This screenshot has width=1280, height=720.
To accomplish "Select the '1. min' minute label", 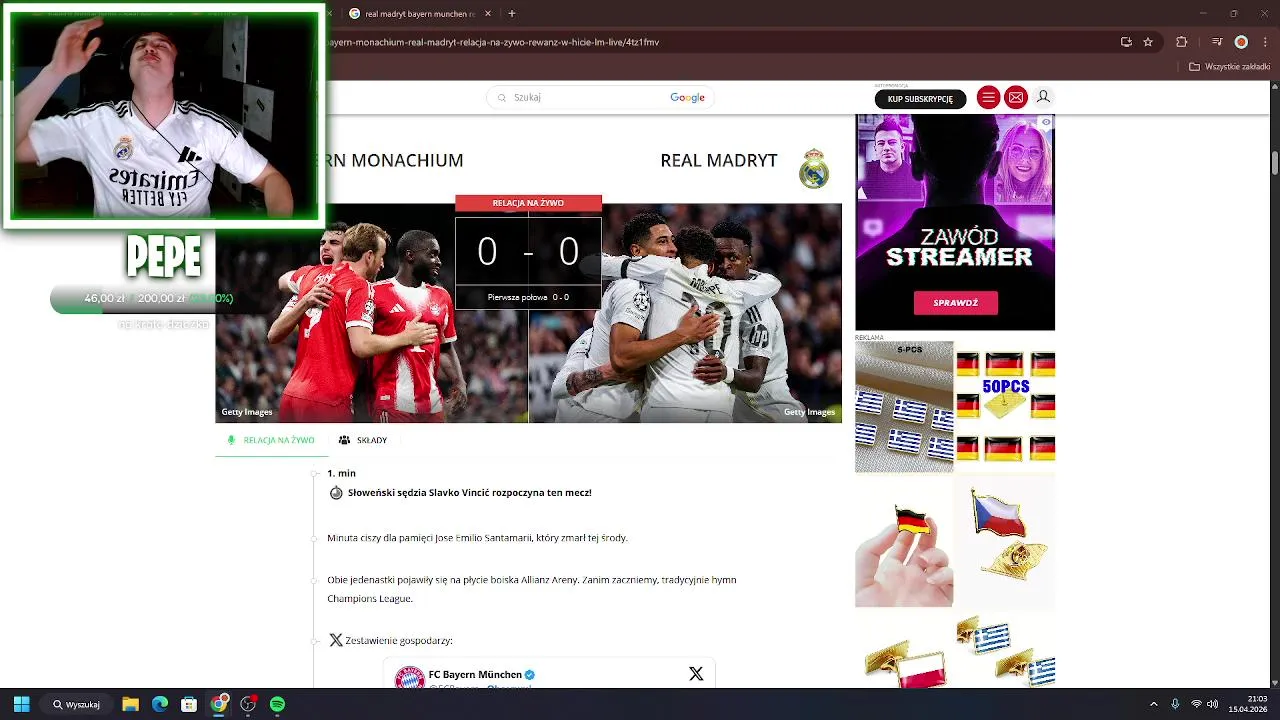I will tap(341, 473).
